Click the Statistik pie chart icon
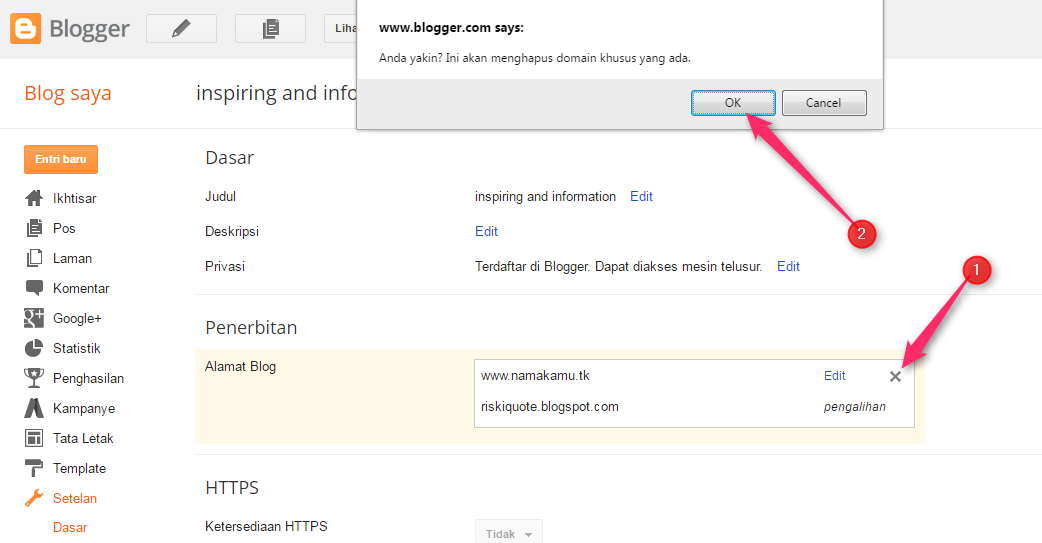Image resolution: width=1042 pixels, height=543 pixels. (34, 348)
